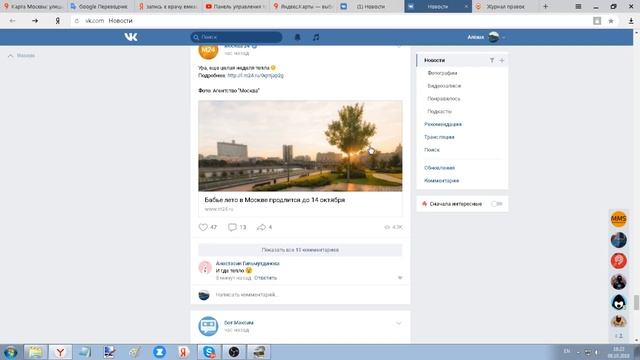Expand the profile dropdown next to Алекс avatar
This screenshot has width=640, height=360.
point(504,38)
